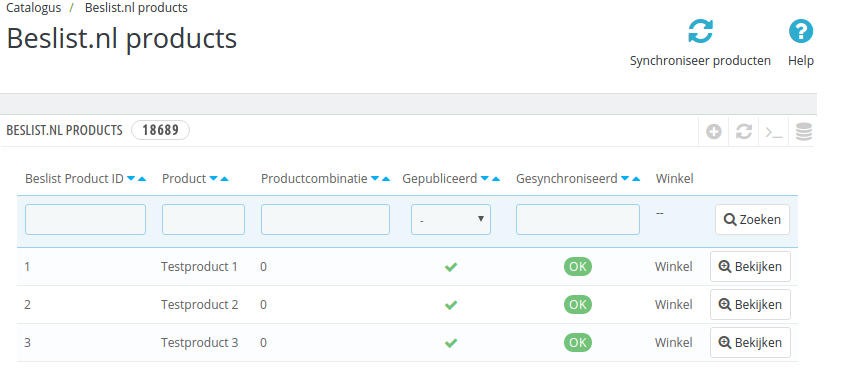Click the add new plus icon

[714, 131]
